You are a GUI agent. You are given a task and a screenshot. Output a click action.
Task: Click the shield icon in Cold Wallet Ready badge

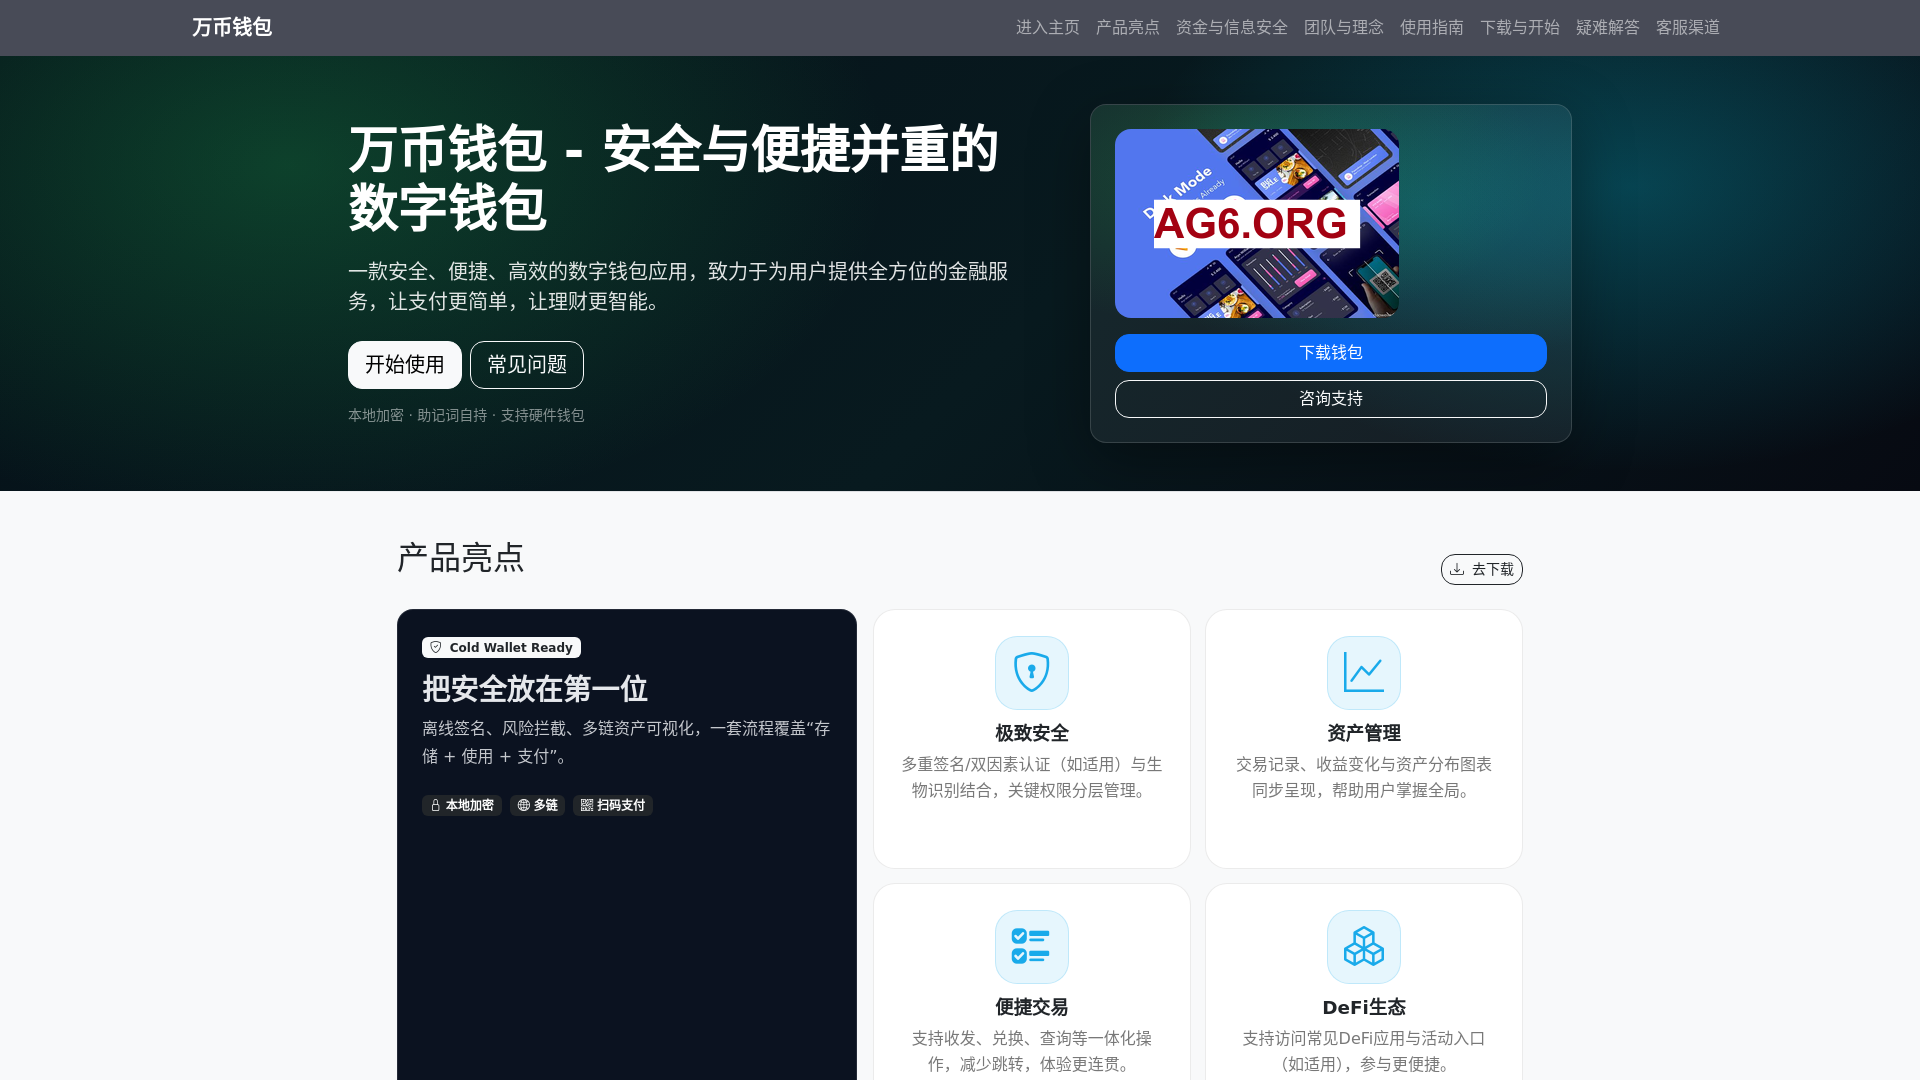click(x=436, y=647)
